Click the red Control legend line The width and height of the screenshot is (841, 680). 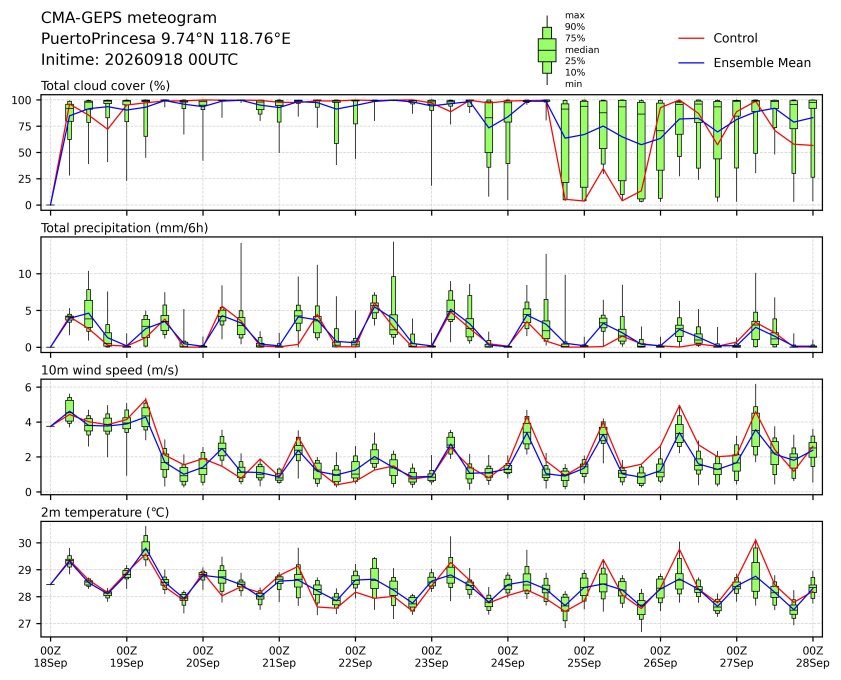691,39
